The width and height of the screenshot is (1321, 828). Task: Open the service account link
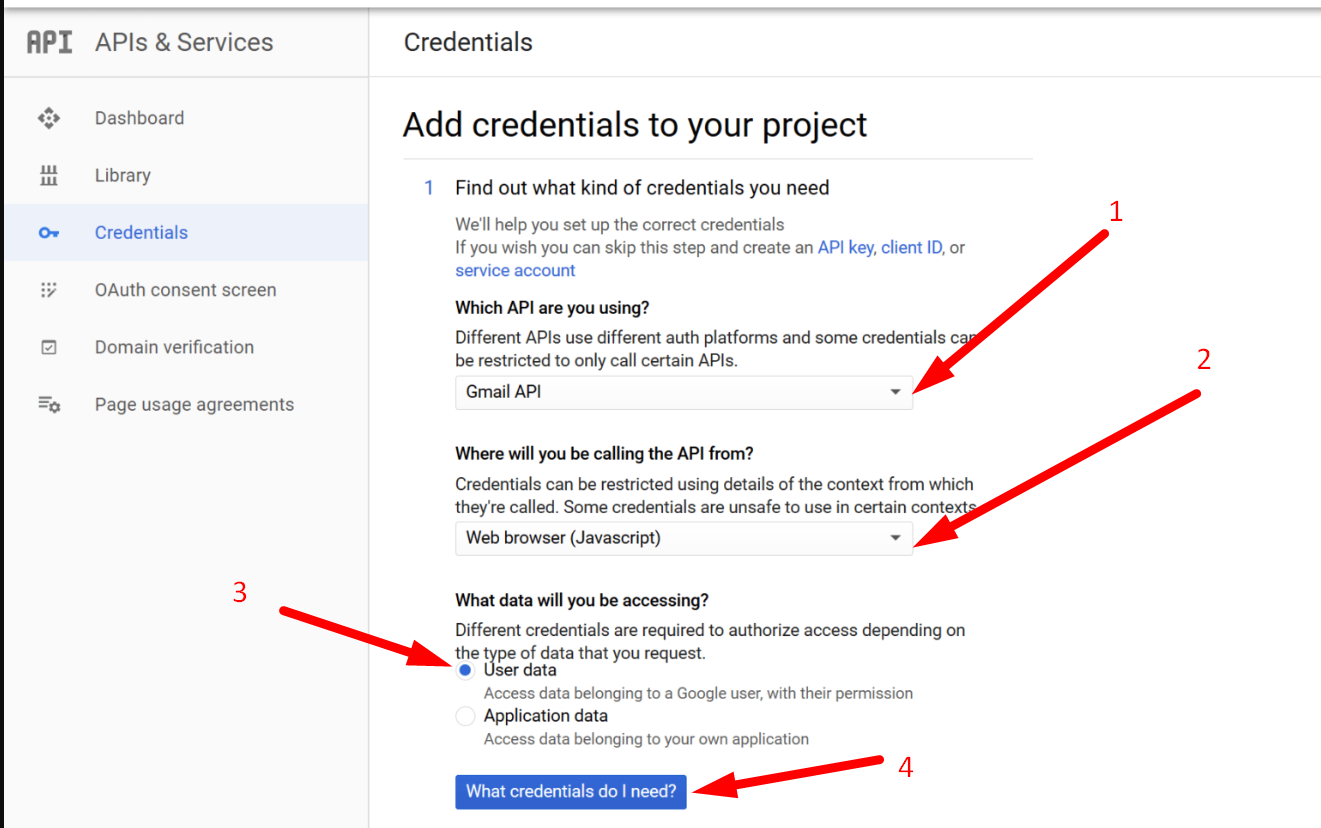[514, 270]
